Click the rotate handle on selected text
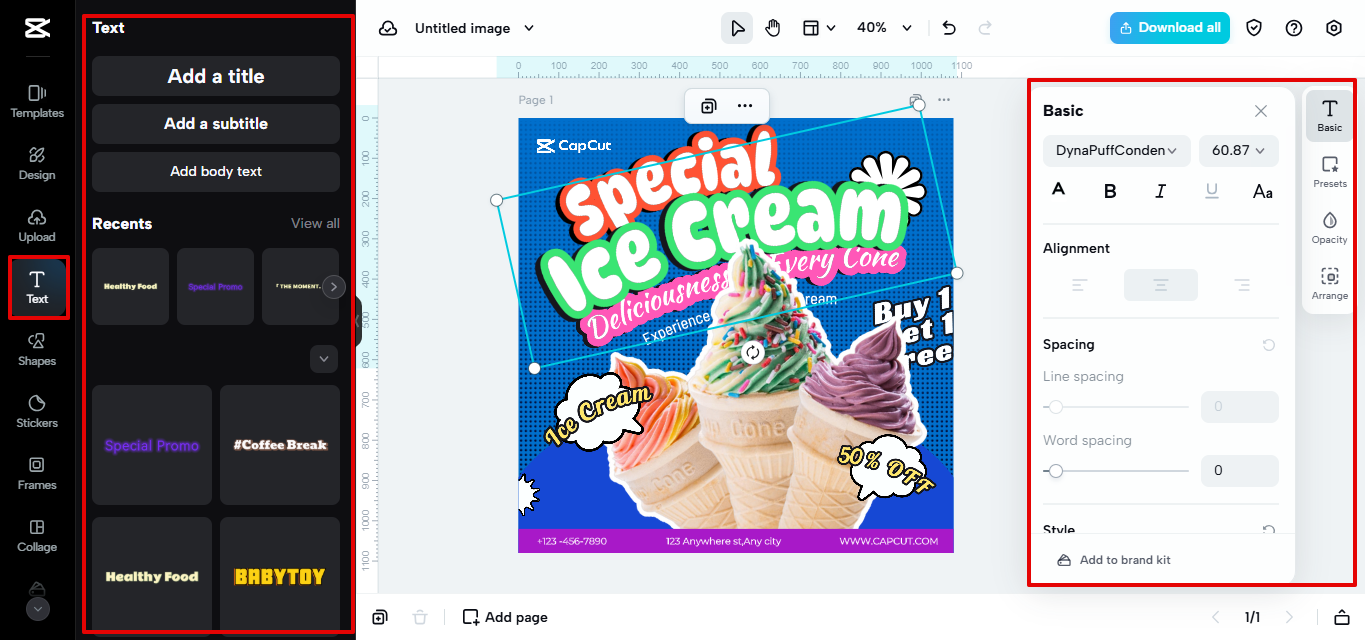Image resolution: width=1365 pixels, height=640 pixels. click(x=752, y=352)
